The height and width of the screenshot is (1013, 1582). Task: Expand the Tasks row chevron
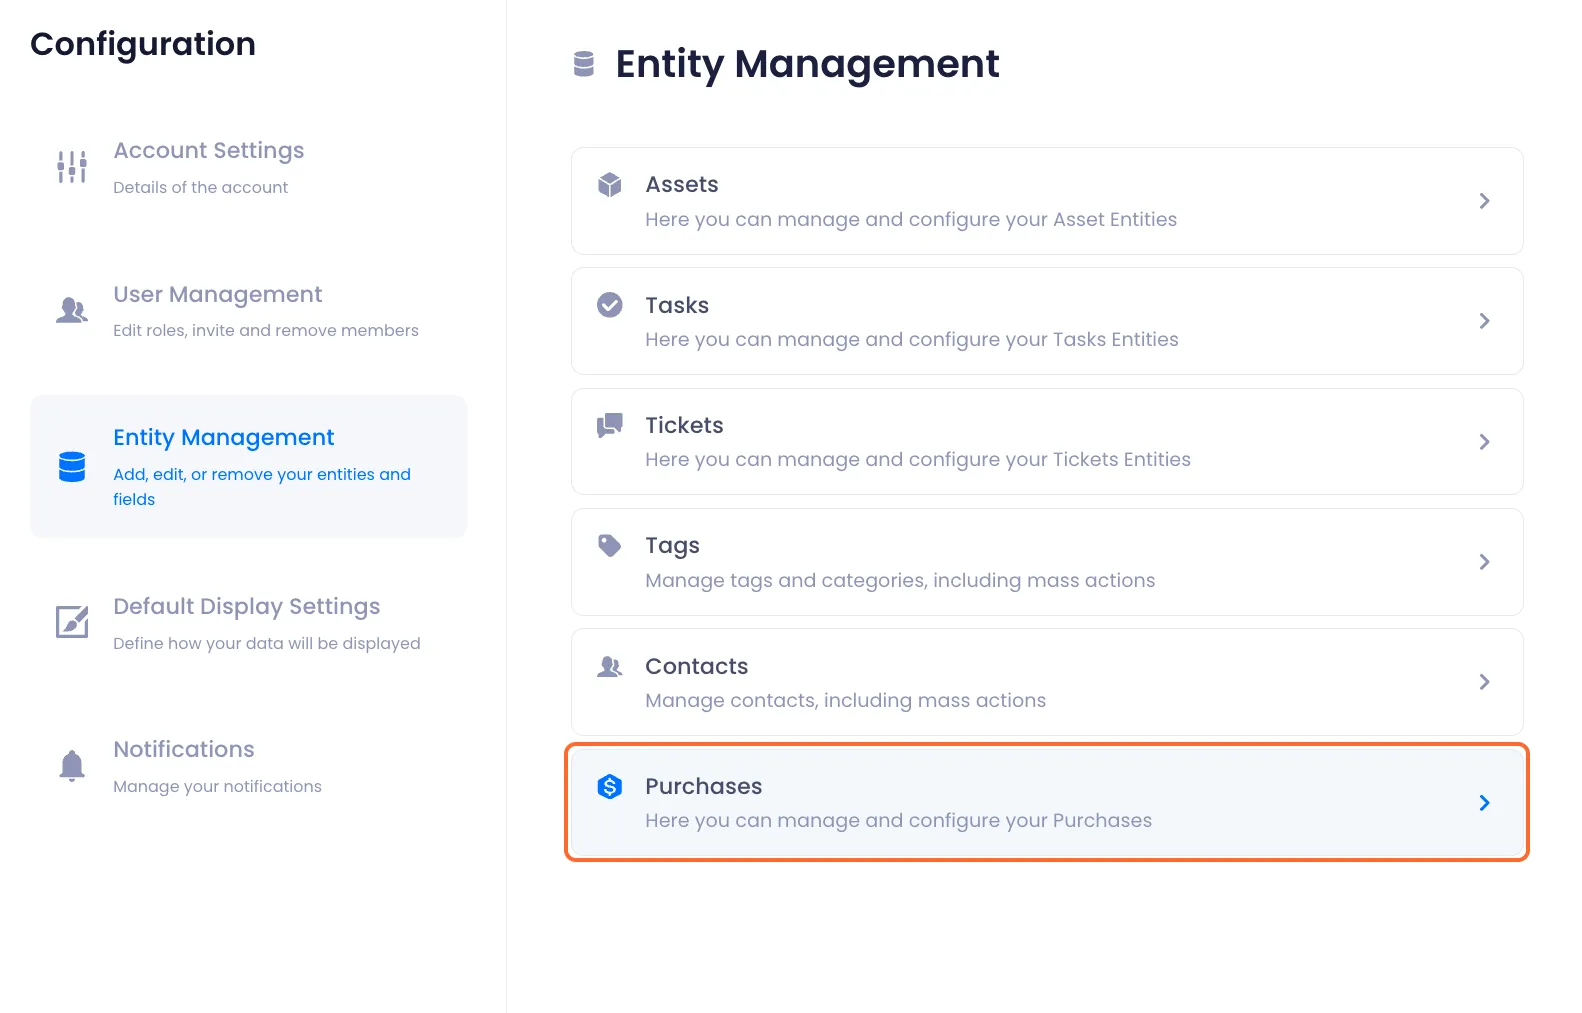(1485, 321)
